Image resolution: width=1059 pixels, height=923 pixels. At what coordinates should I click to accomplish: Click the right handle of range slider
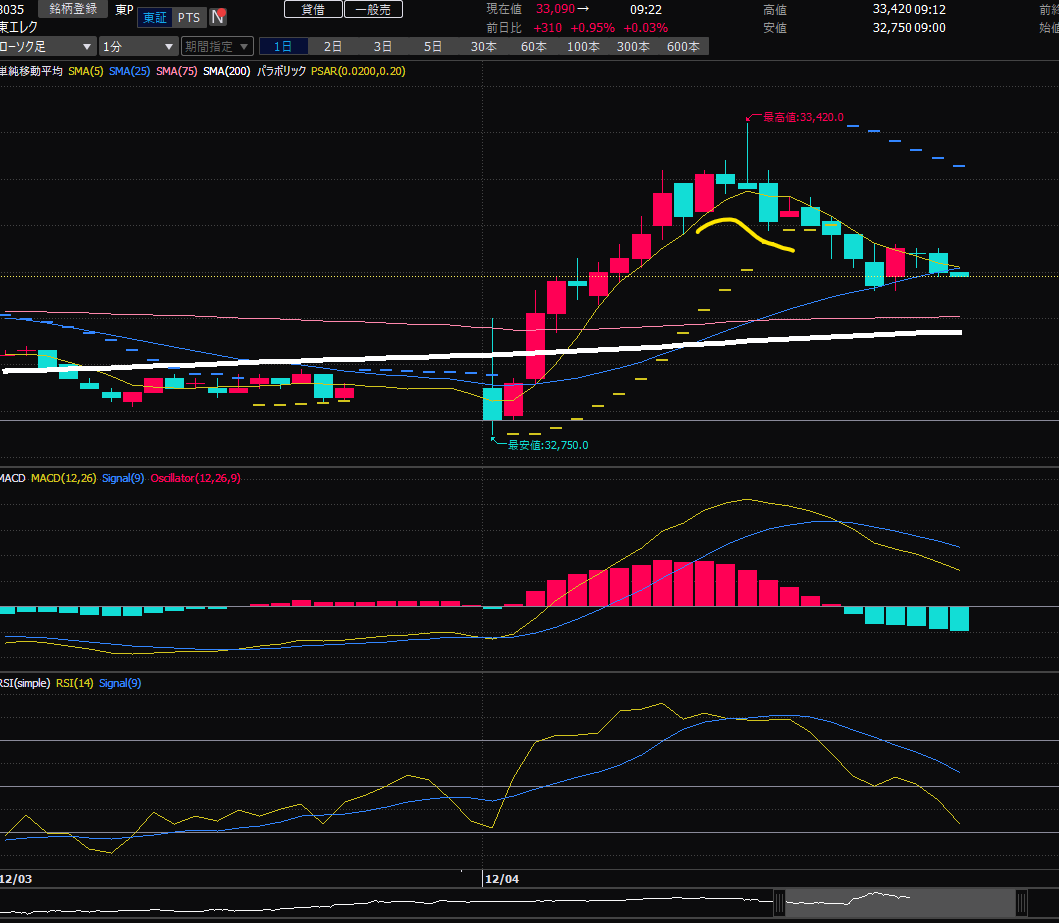point(1021,903)
